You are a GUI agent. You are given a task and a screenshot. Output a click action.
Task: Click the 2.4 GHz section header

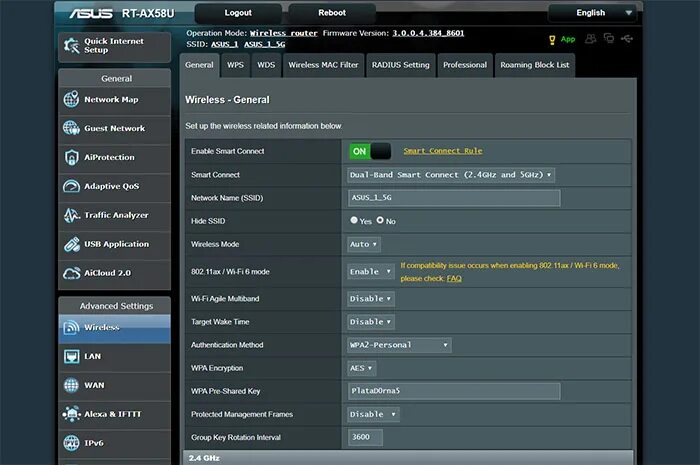[x=408, y=458]
